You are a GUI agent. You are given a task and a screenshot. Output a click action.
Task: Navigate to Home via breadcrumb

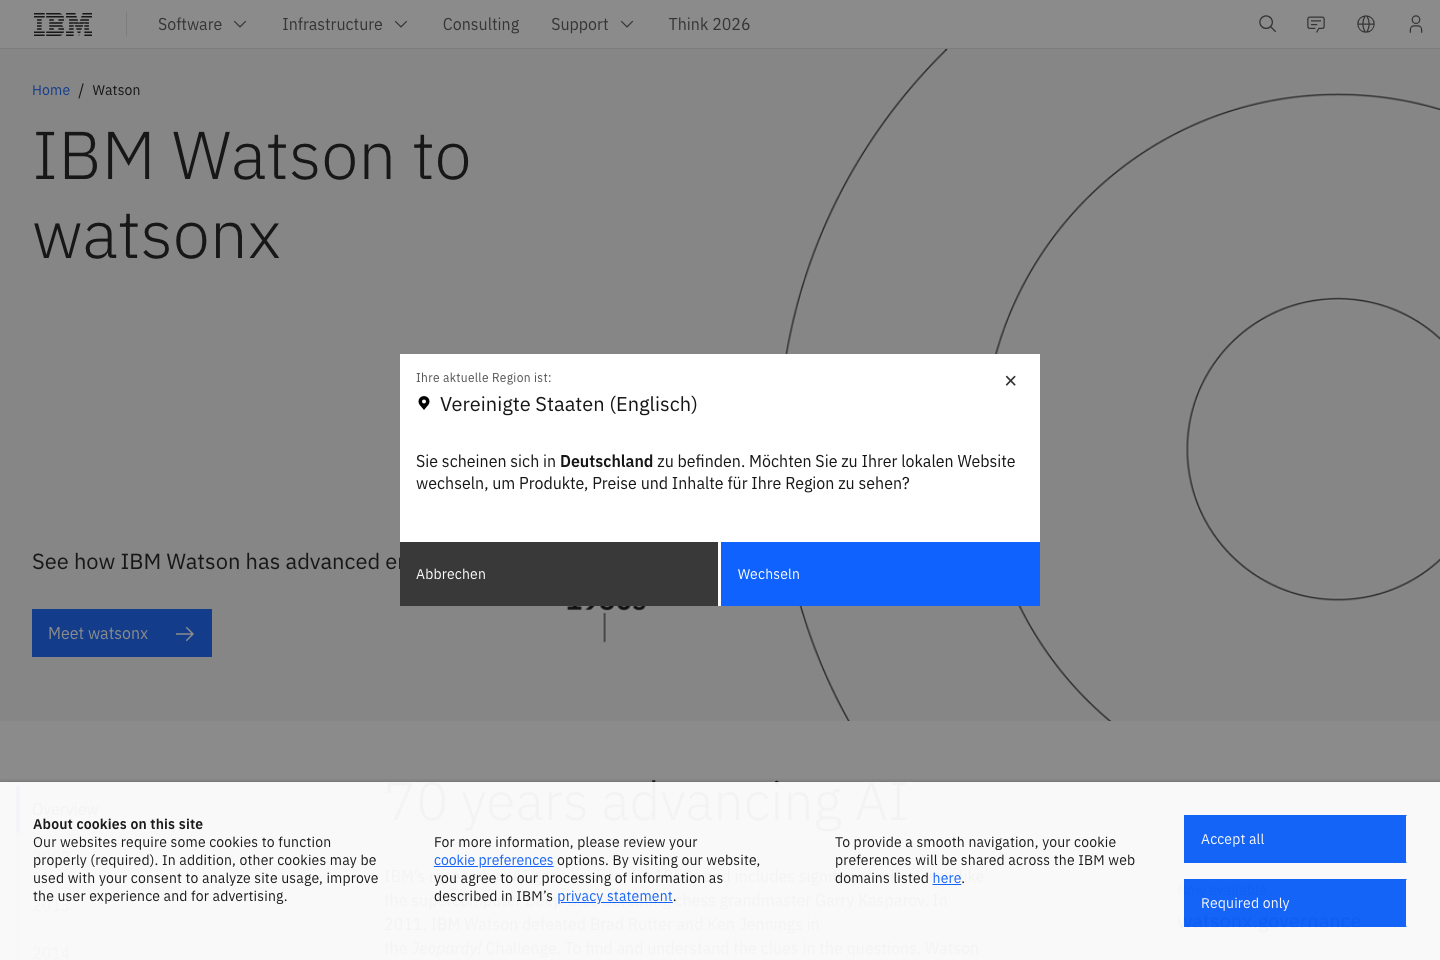coord(51,89)
